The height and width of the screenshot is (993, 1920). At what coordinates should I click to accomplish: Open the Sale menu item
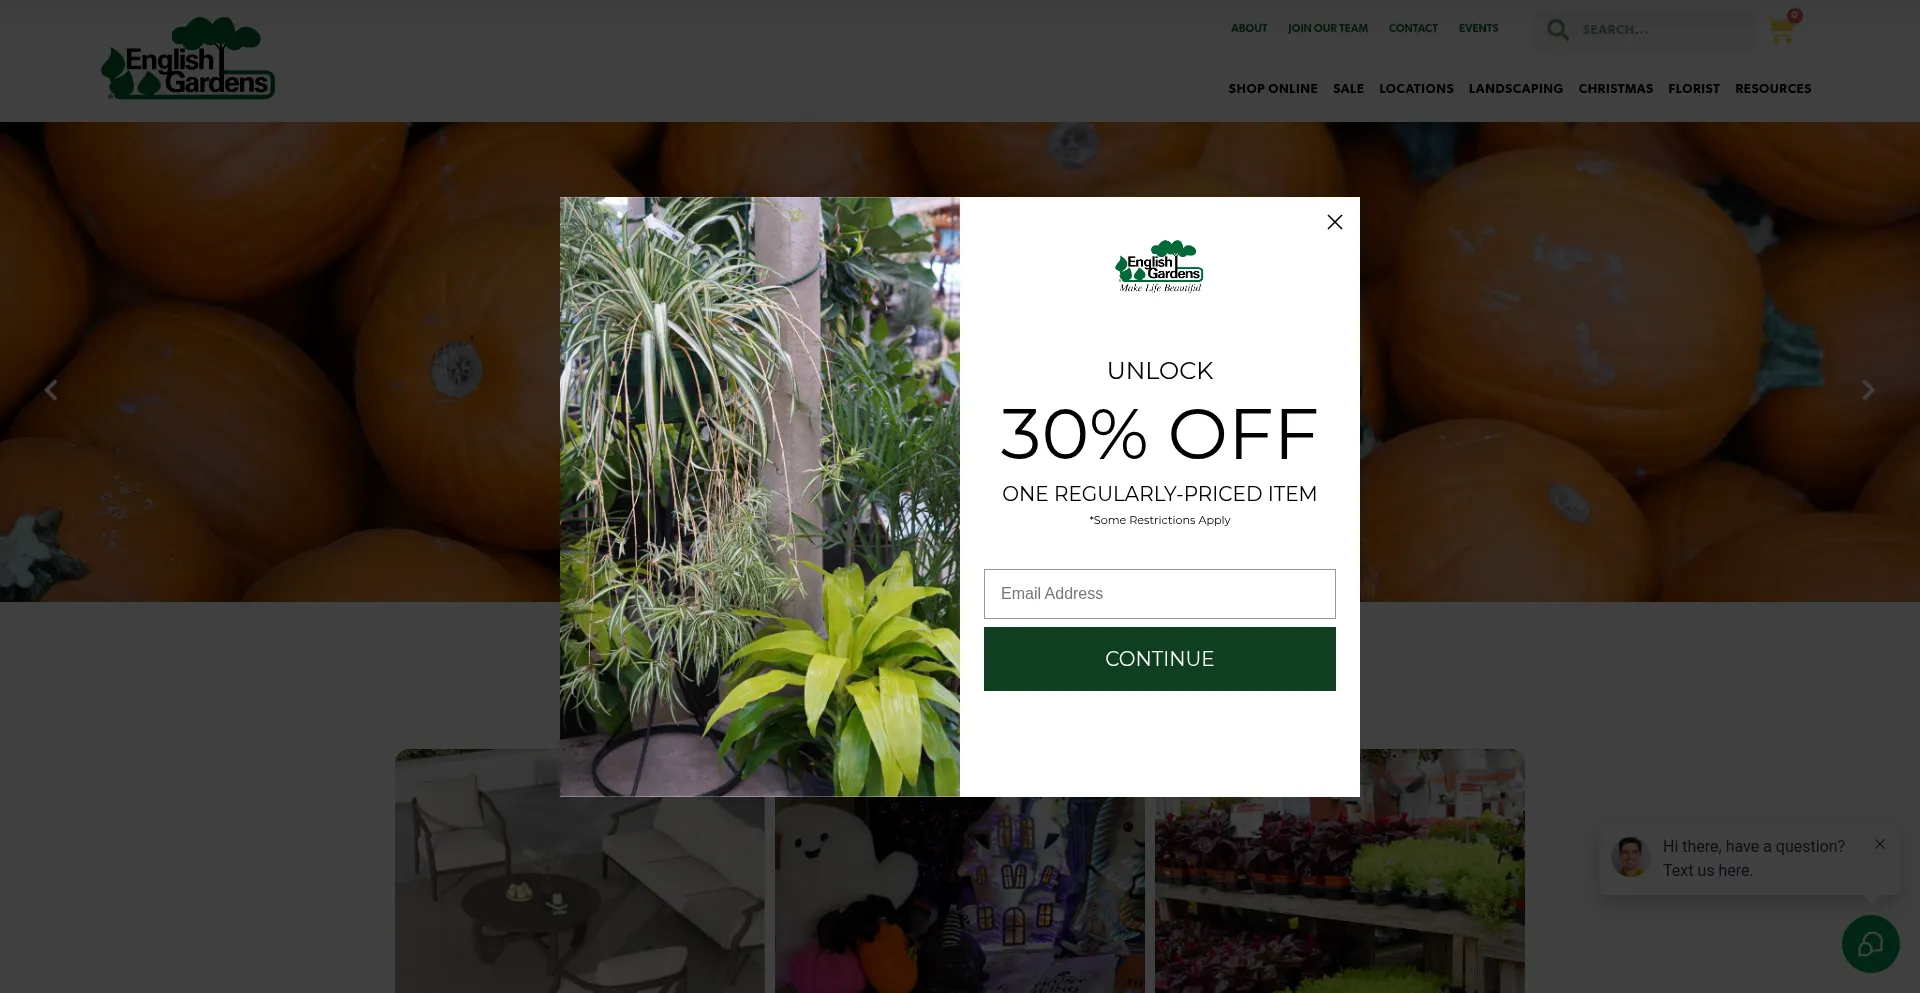[1348, 89]
